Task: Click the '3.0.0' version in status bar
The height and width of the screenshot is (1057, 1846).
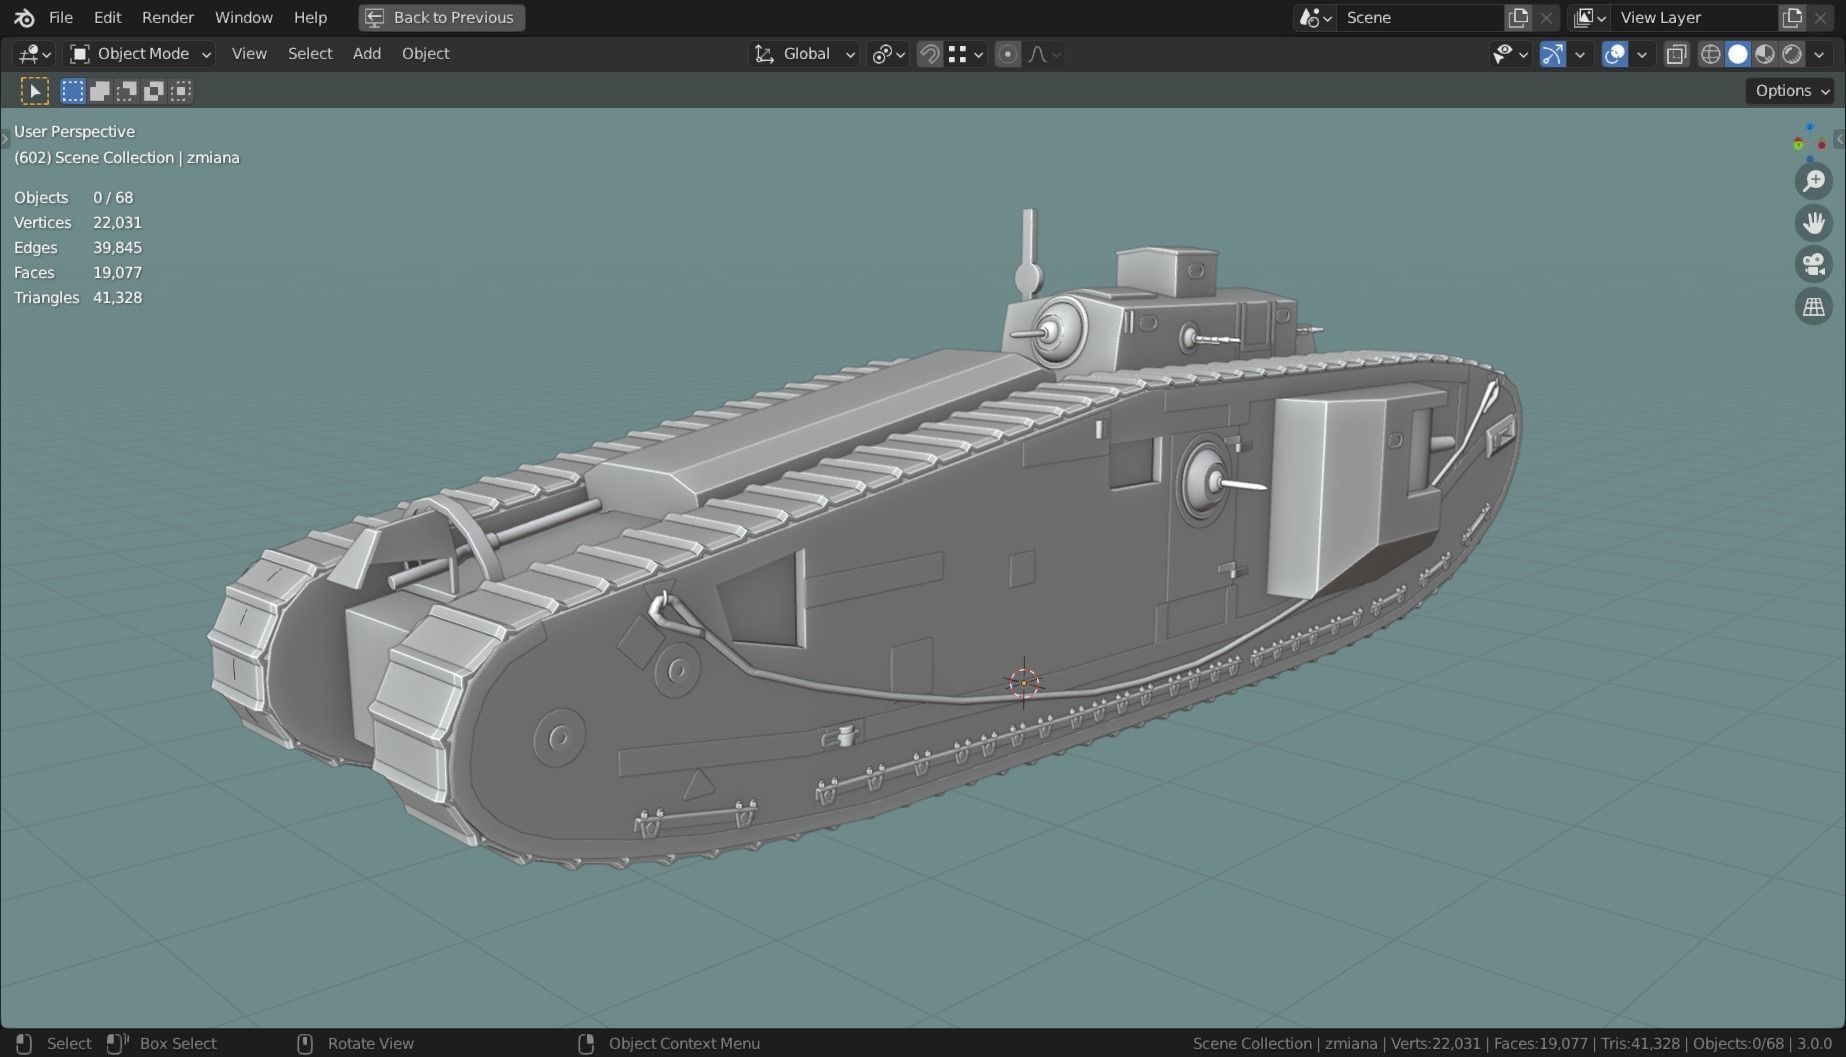Action: [x=1815, y=1043]
